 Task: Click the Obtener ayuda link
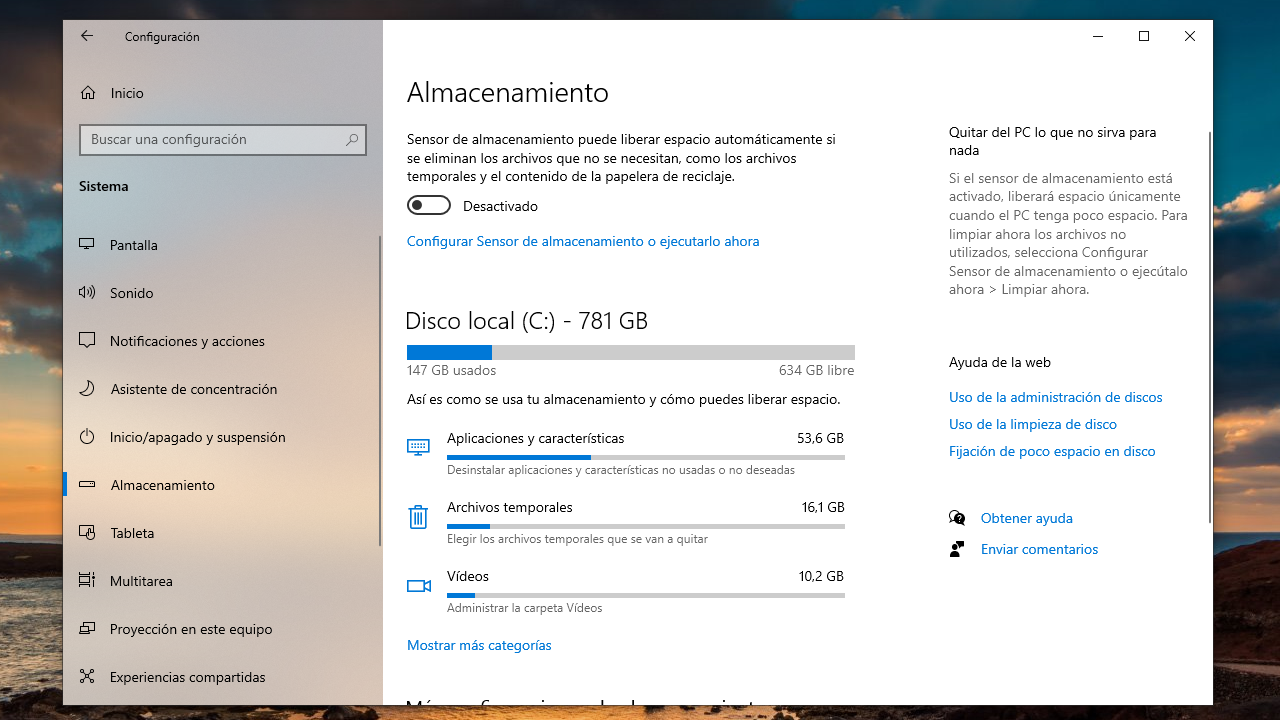click(1026, 518)
